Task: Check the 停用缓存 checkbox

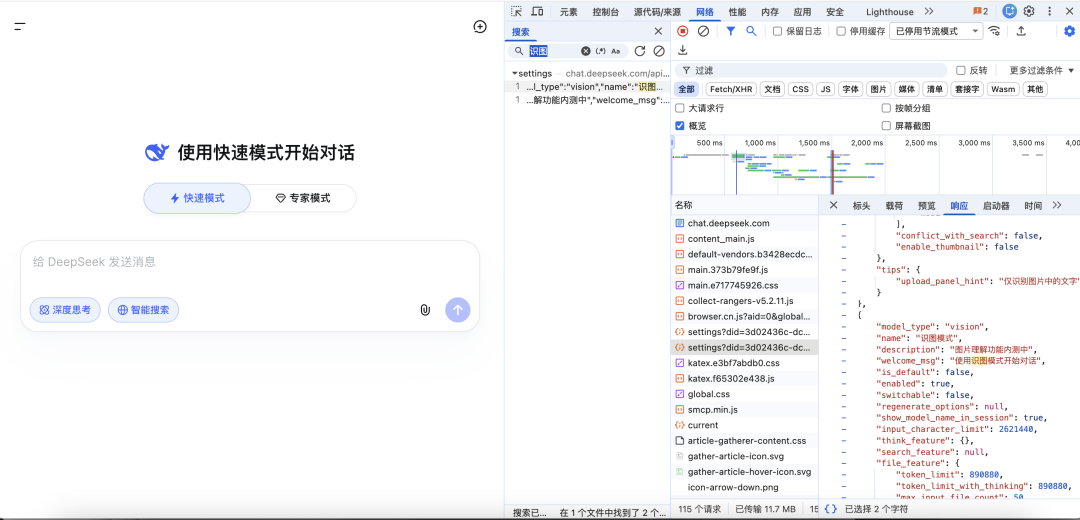Action: (841, 31)
